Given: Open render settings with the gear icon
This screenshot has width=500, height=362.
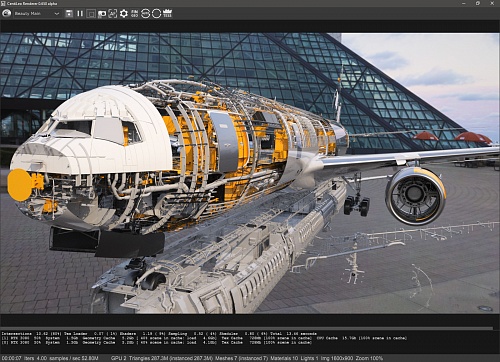Looking at the screenshot, I should tap(124, 14).
